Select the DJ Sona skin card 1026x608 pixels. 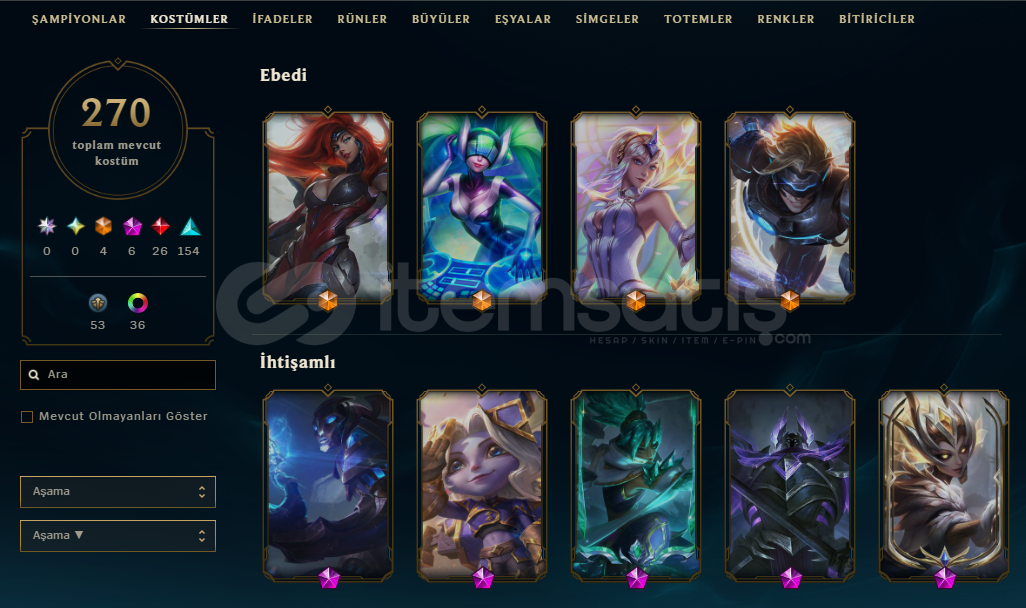tap(482, 207)
